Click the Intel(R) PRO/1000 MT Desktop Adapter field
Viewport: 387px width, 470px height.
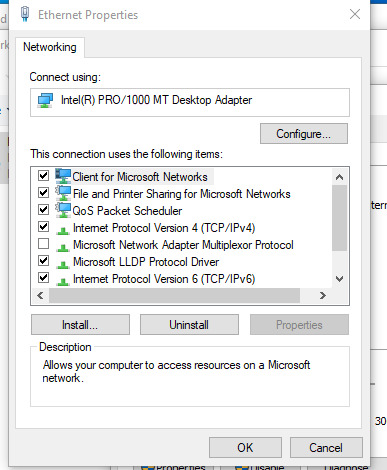point(190,102)
